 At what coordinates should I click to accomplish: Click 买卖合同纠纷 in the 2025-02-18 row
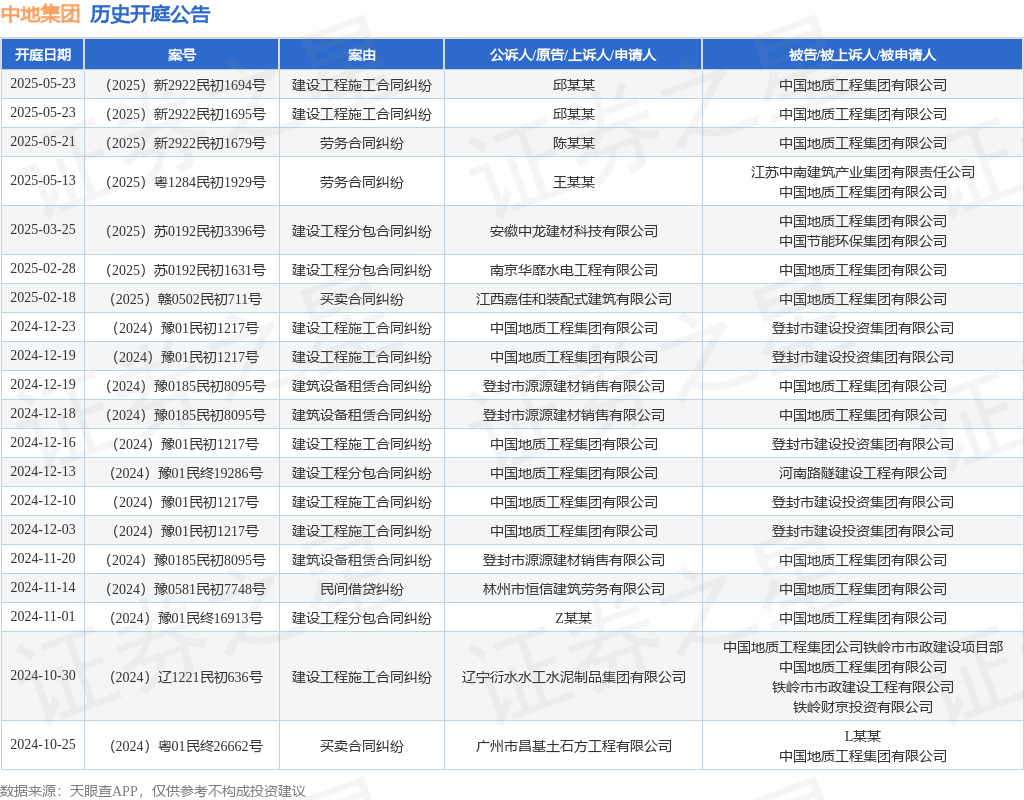[x=362, y=299]
